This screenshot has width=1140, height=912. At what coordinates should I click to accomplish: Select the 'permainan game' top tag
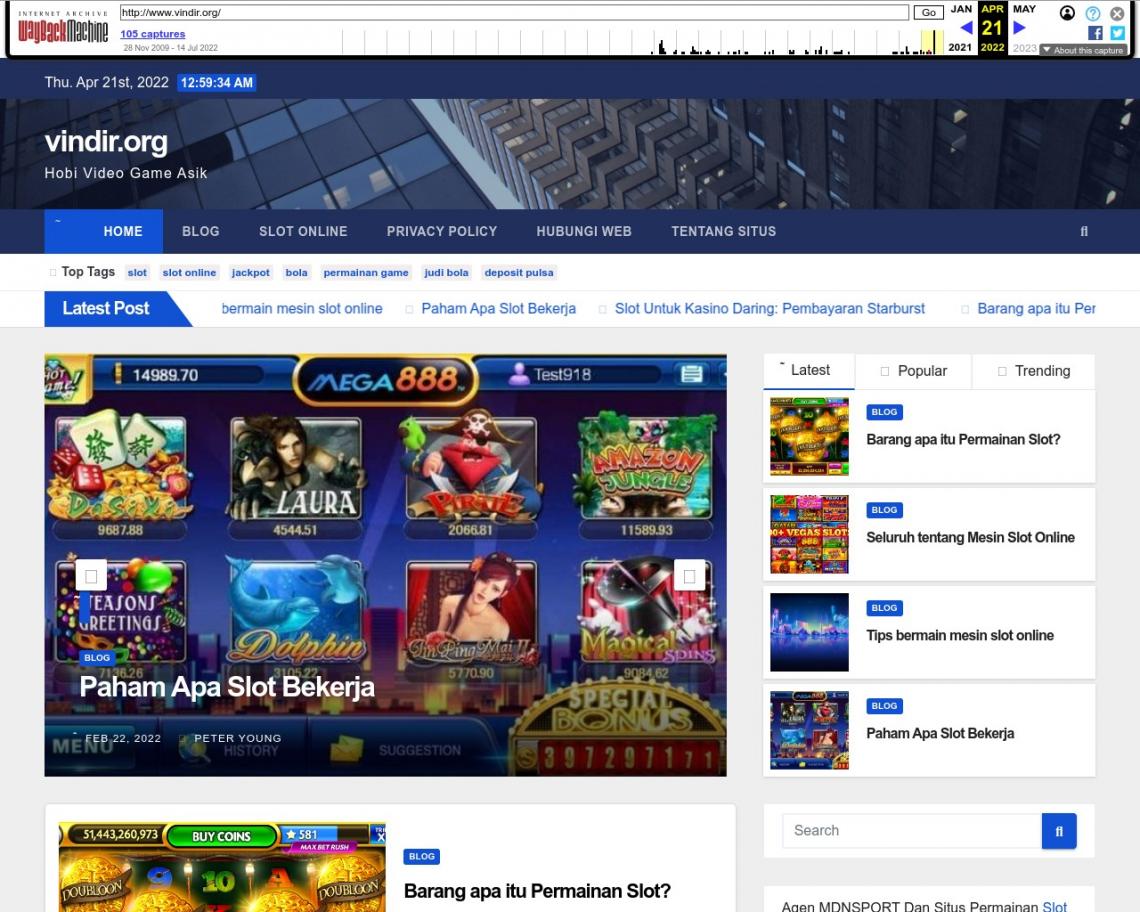click(366, 273)
